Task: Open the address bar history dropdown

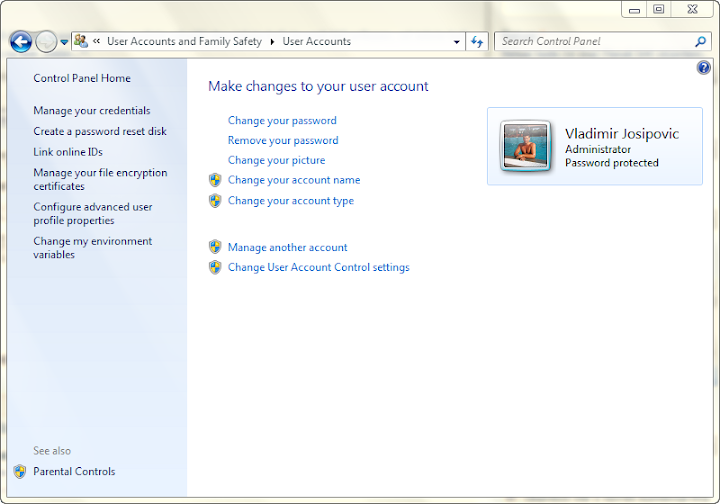Action: tap(456, 42)
